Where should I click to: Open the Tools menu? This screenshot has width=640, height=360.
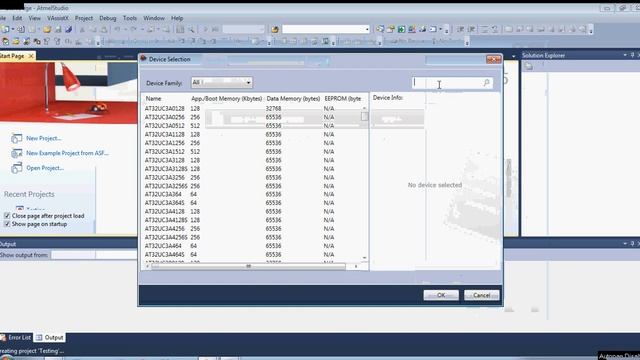(x=130, y=18)
